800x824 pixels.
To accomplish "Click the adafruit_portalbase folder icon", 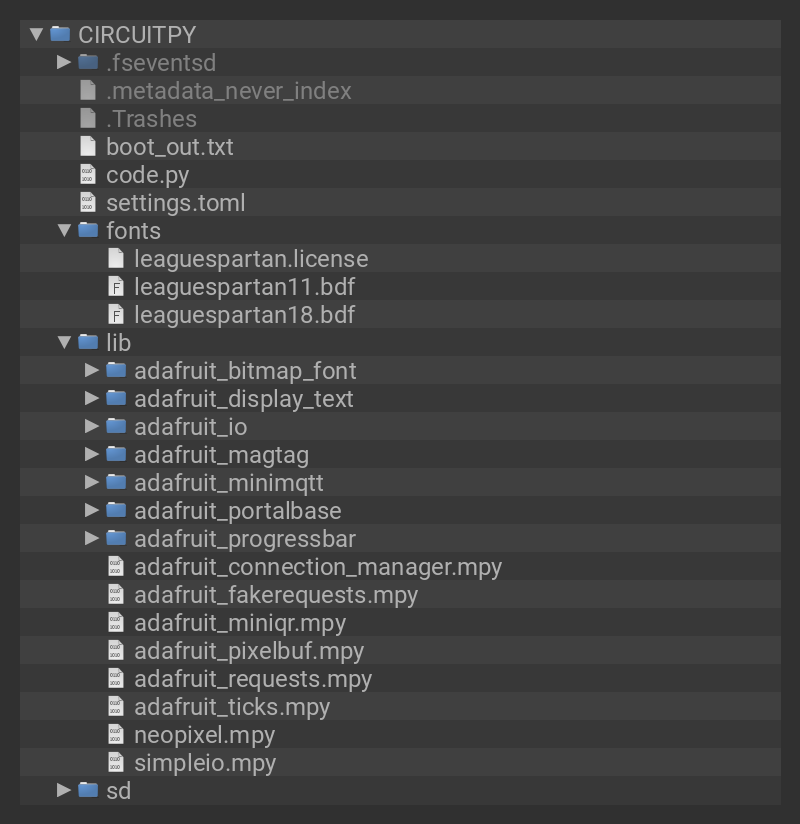I will click(x=116, y=510).
